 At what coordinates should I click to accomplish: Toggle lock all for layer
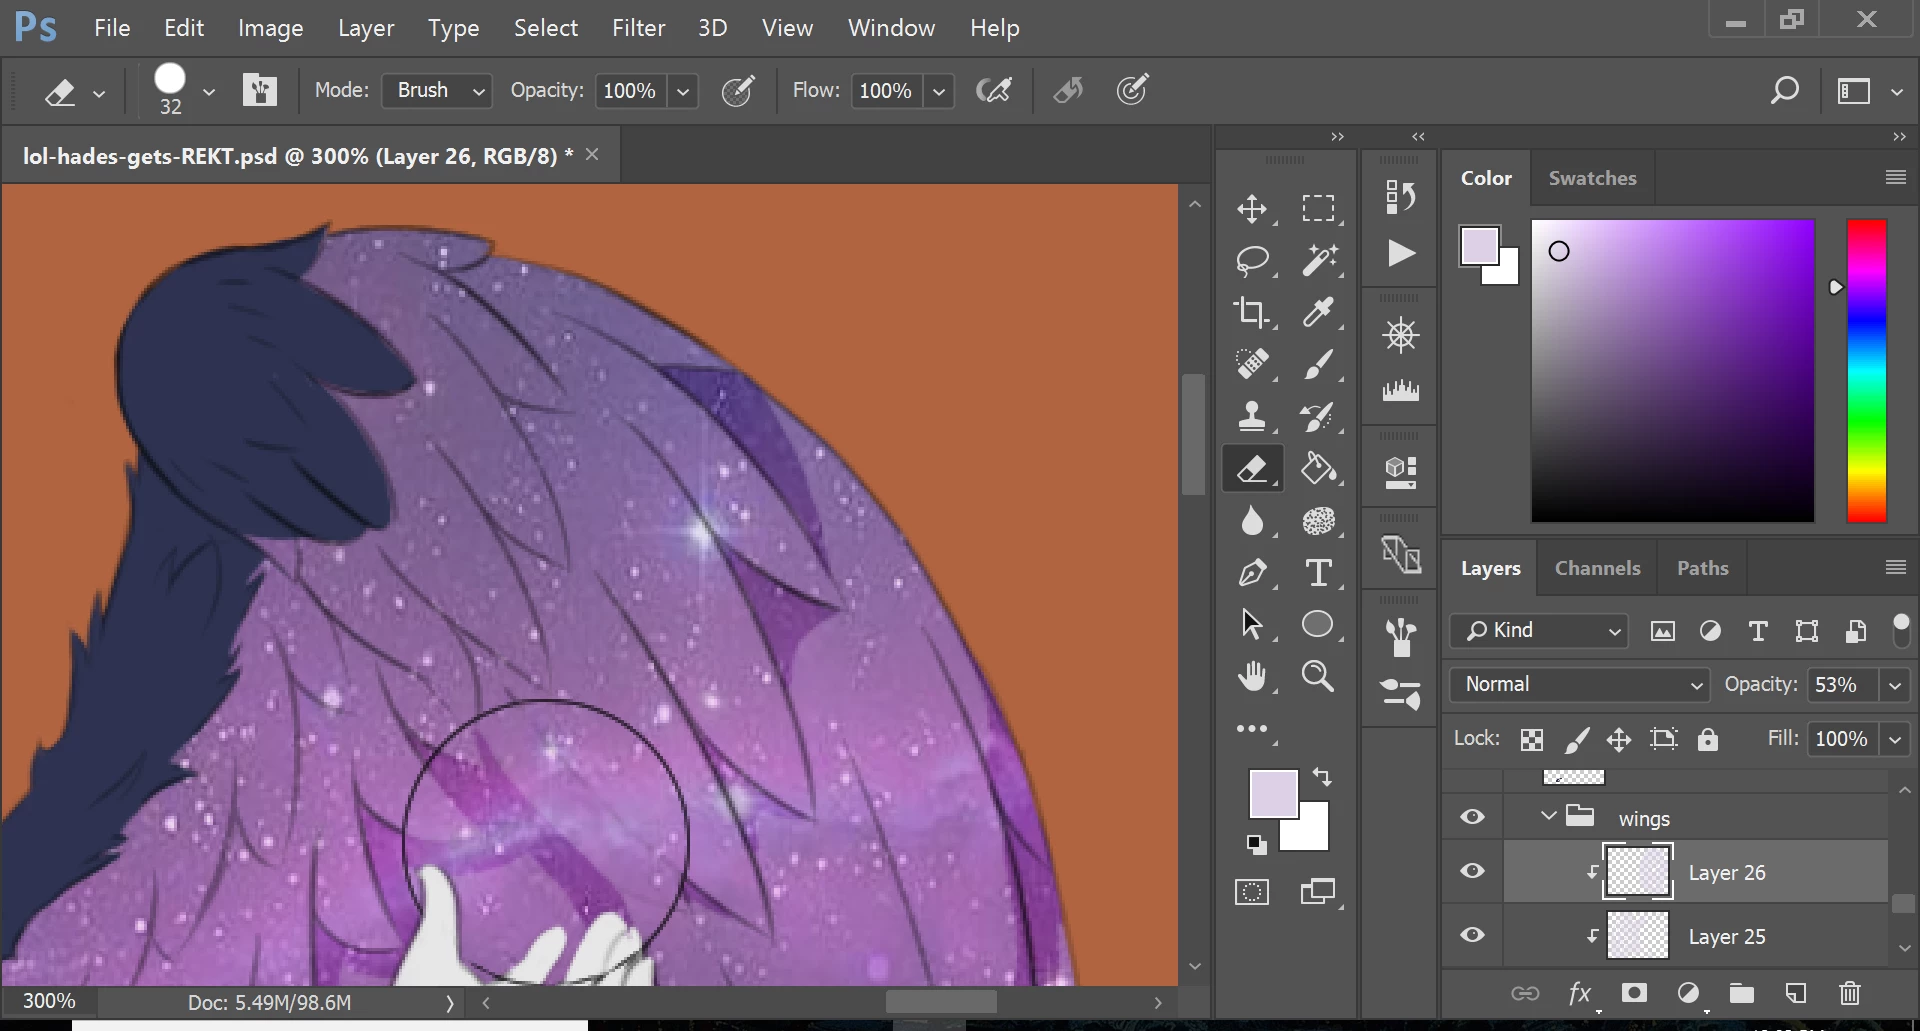click(x=1708, y=739)
